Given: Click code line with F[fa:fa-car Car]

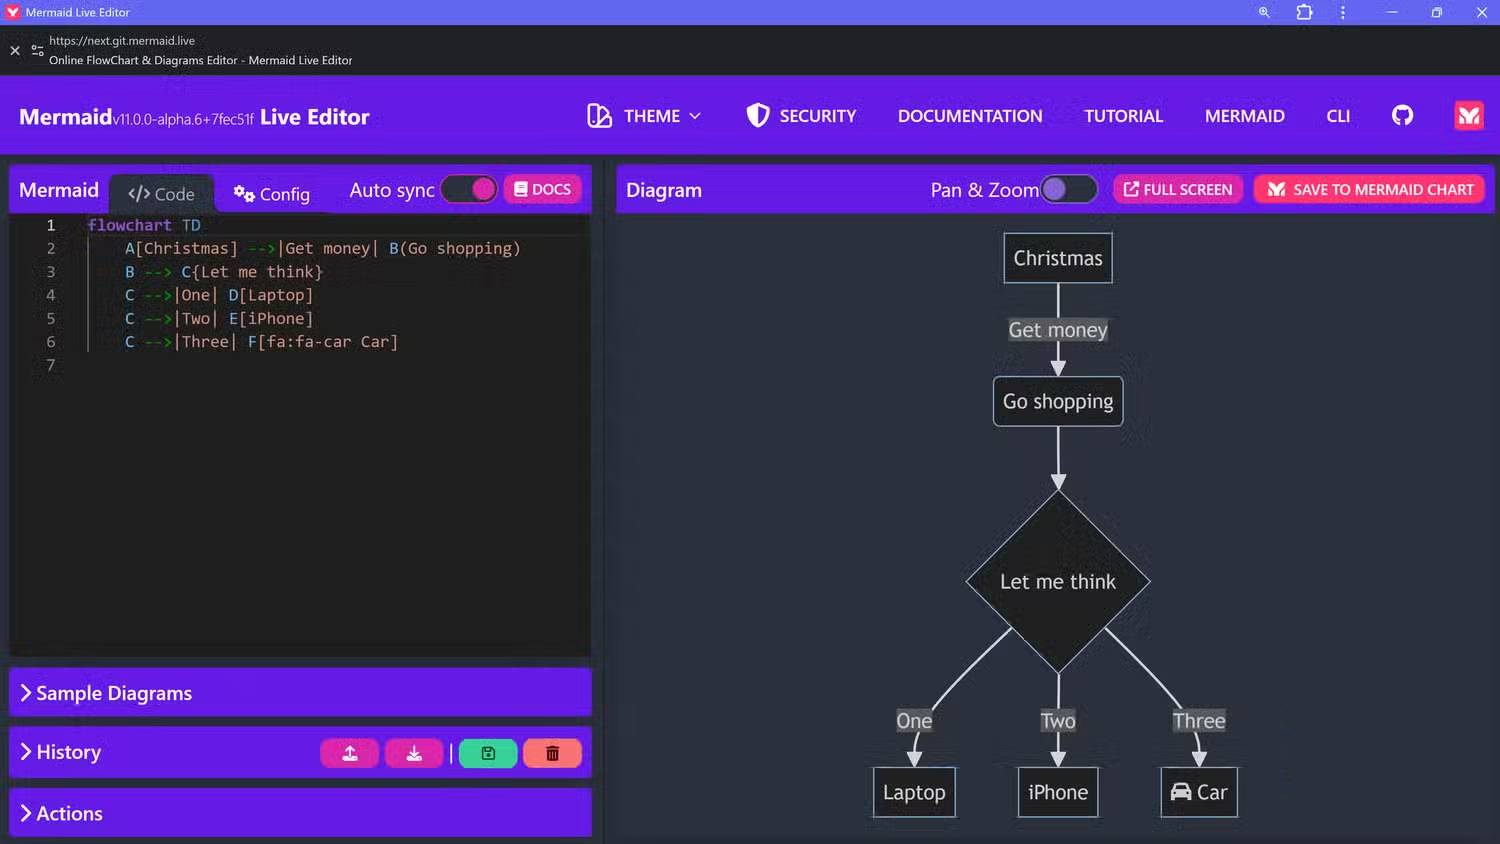Looking at the screenshot, I should pos(261,342).
